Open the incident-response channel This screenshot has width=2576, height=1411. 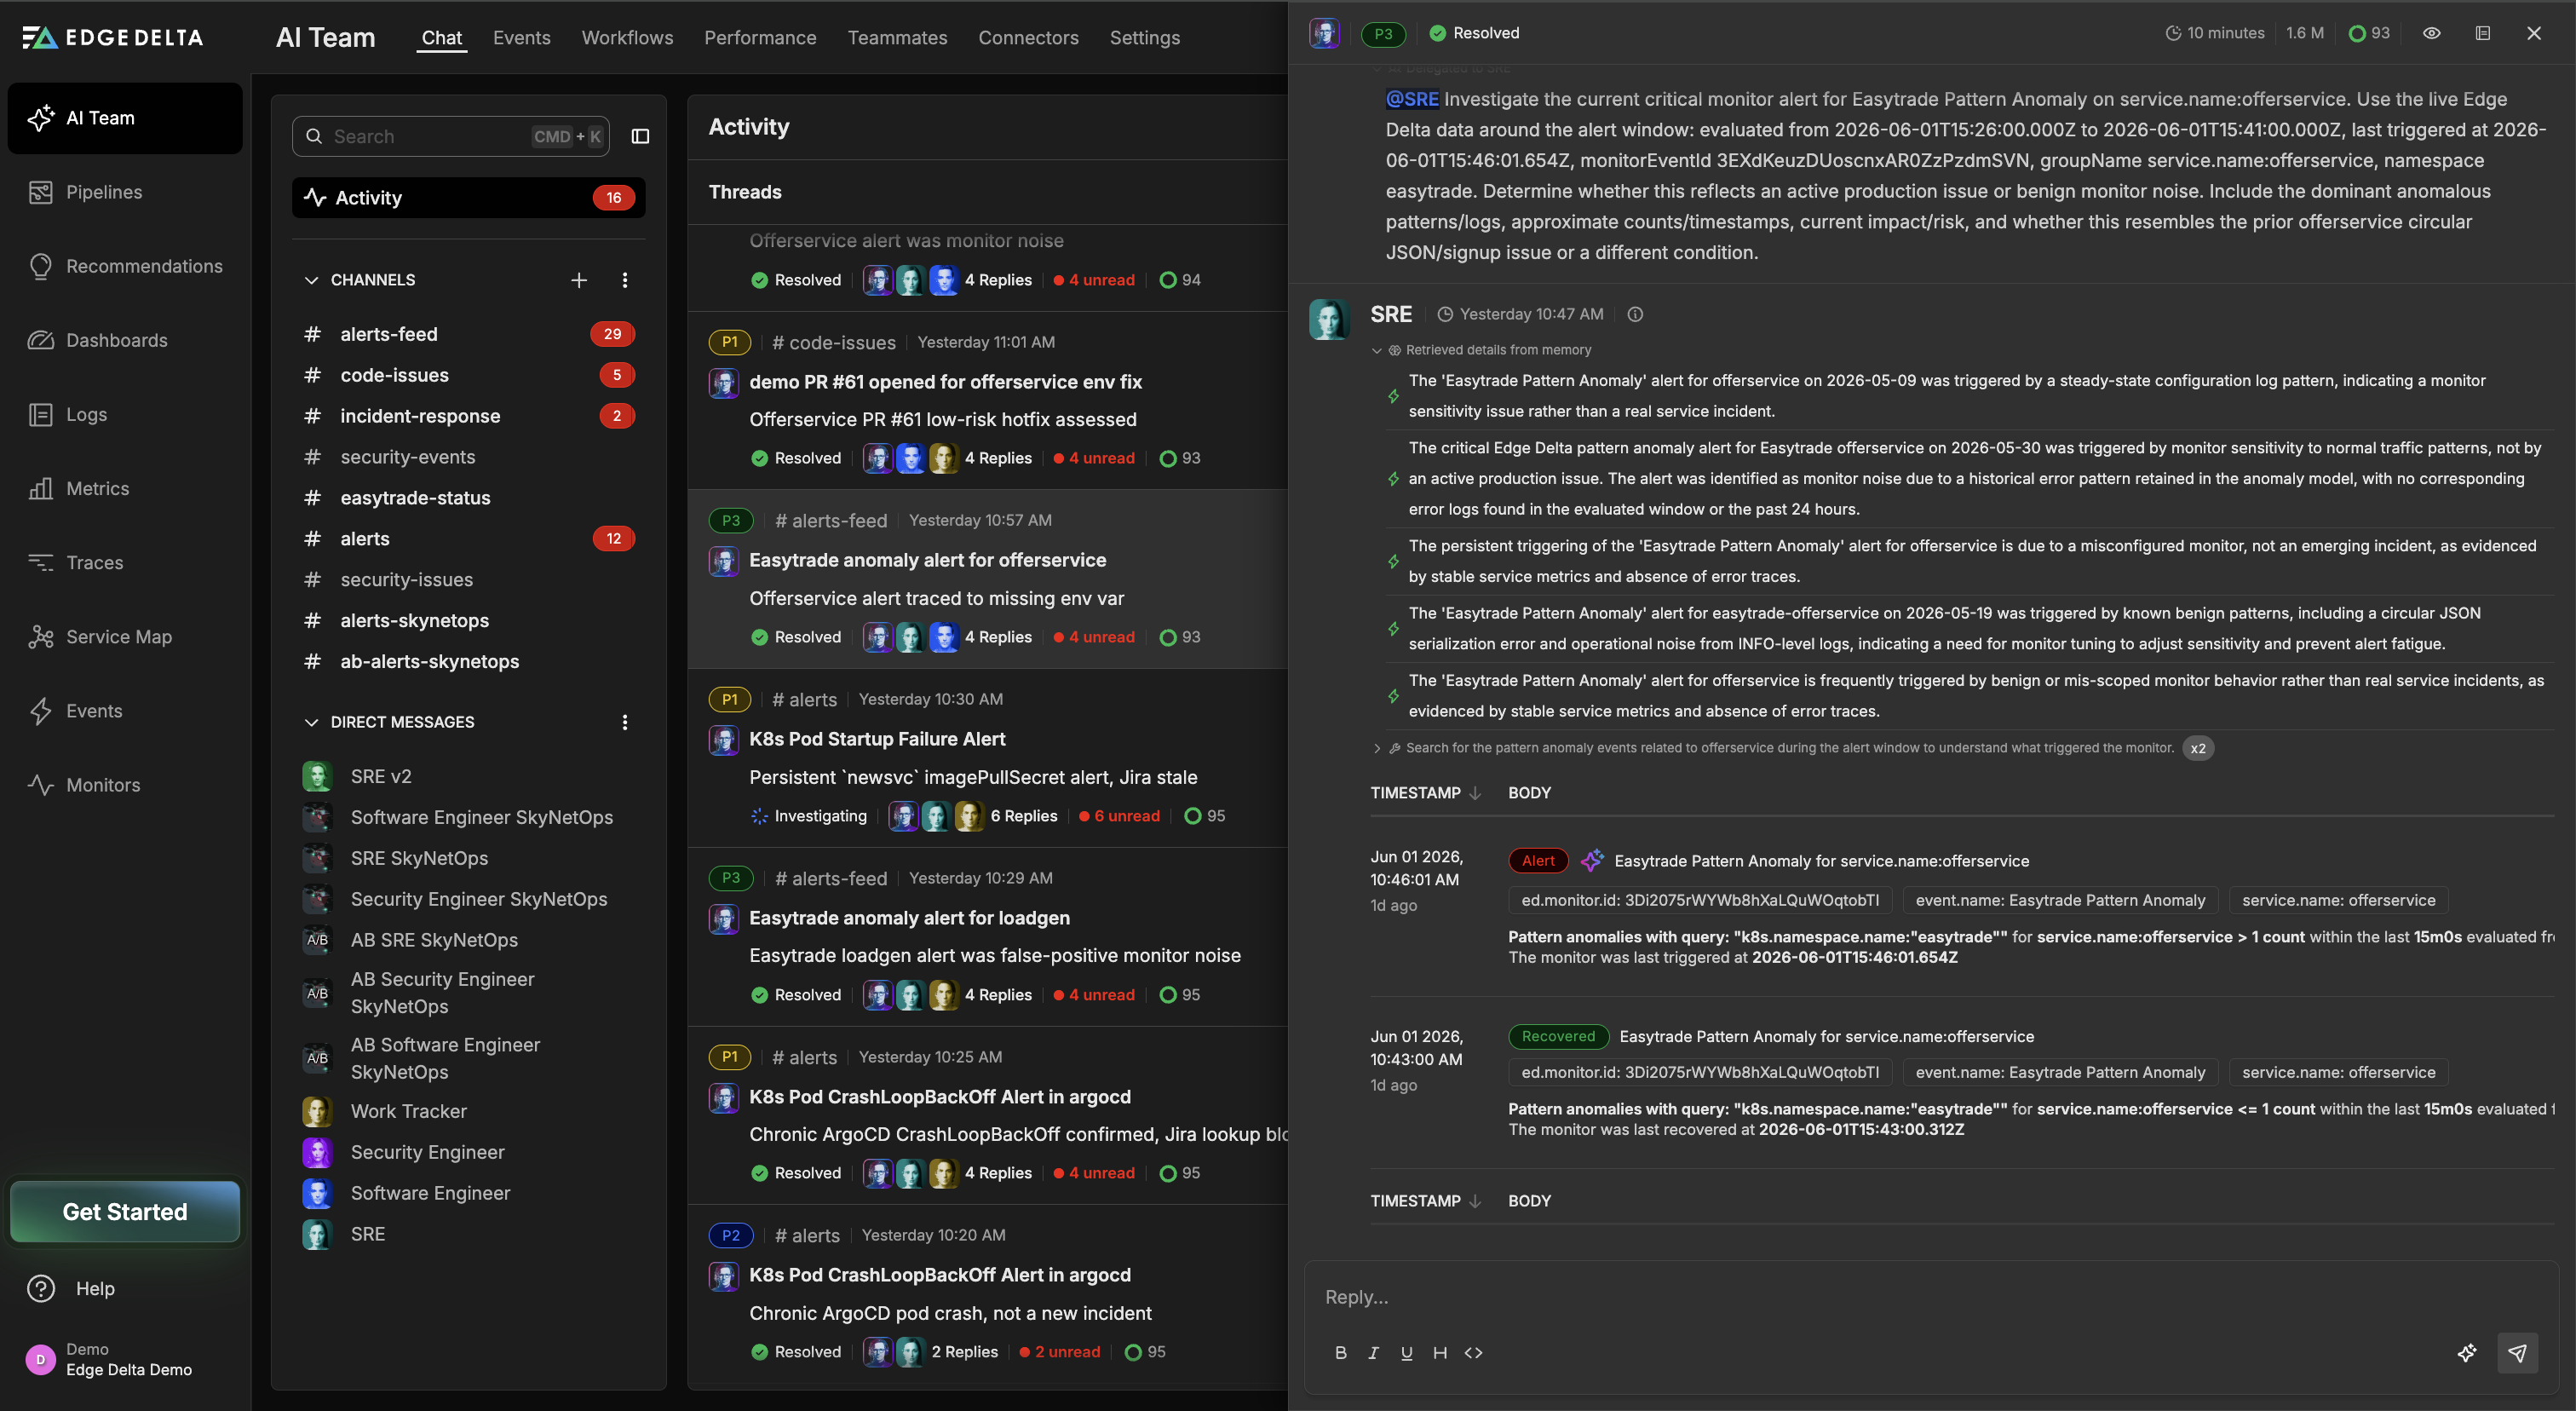coord(468,416)
